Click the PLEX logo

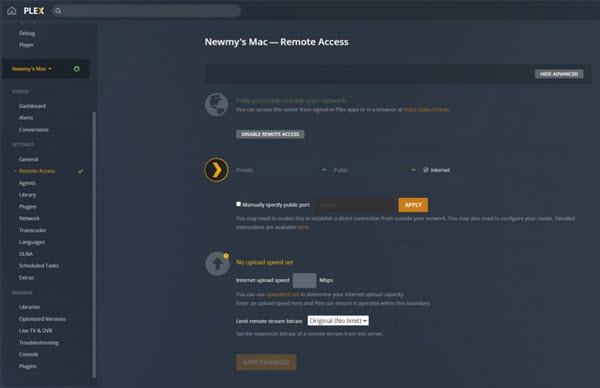(x=34, y=11)
